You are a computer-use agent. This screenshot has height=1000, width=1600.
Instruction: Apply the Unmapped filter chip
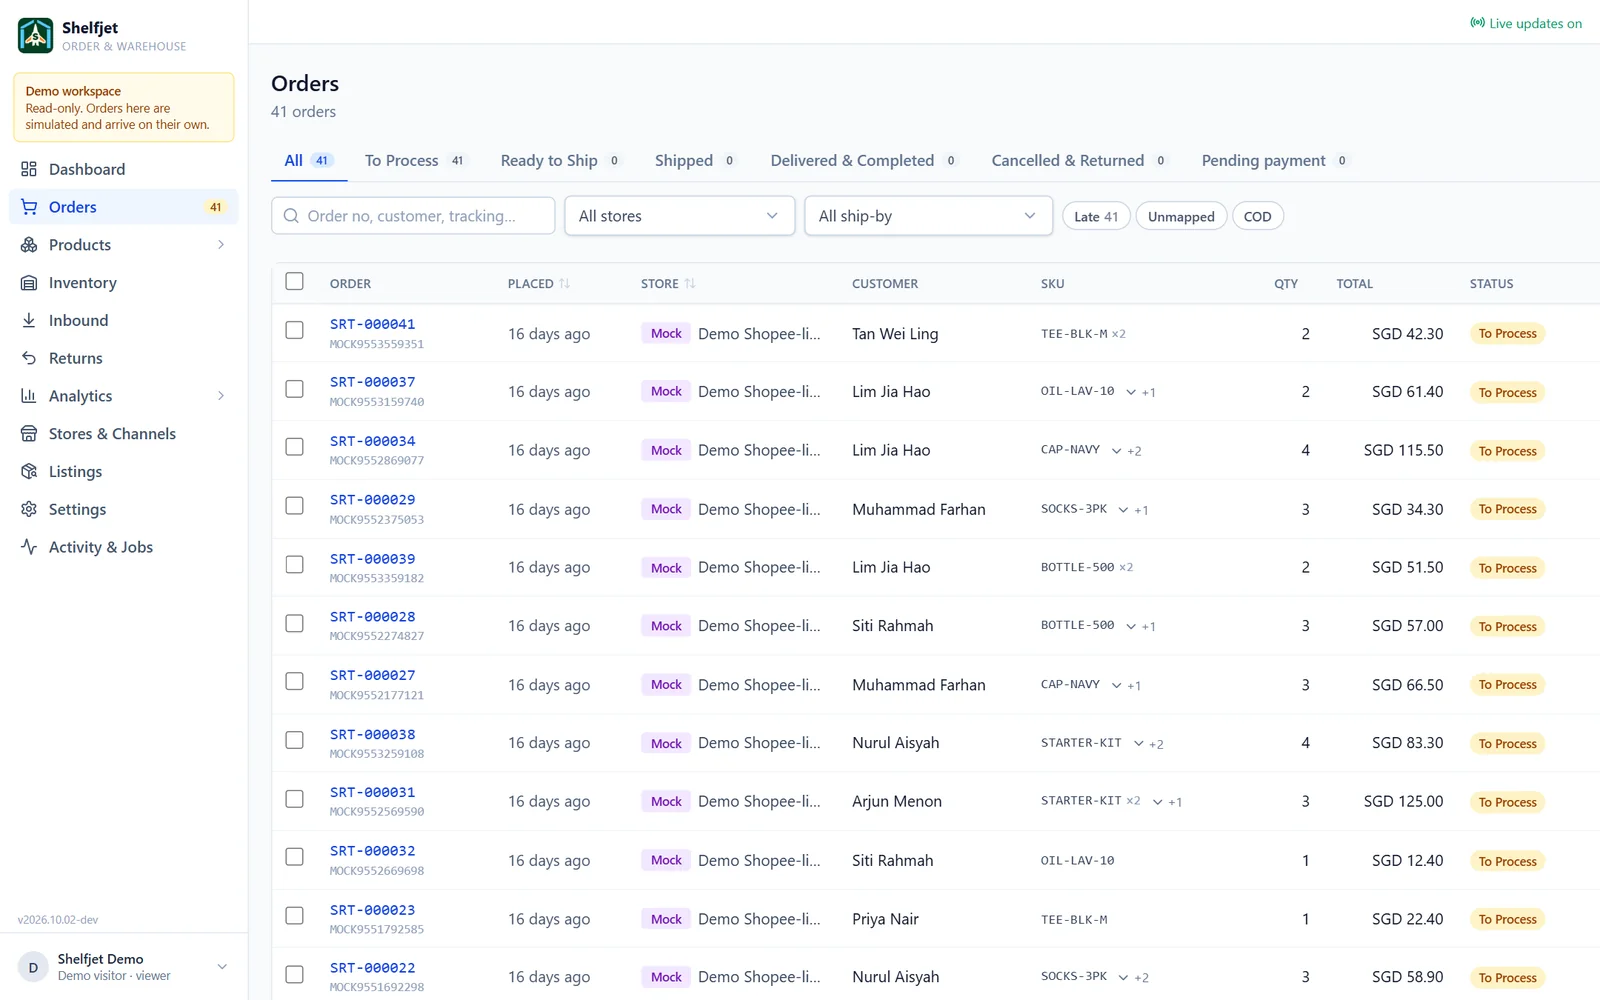tap(1181, 217)
